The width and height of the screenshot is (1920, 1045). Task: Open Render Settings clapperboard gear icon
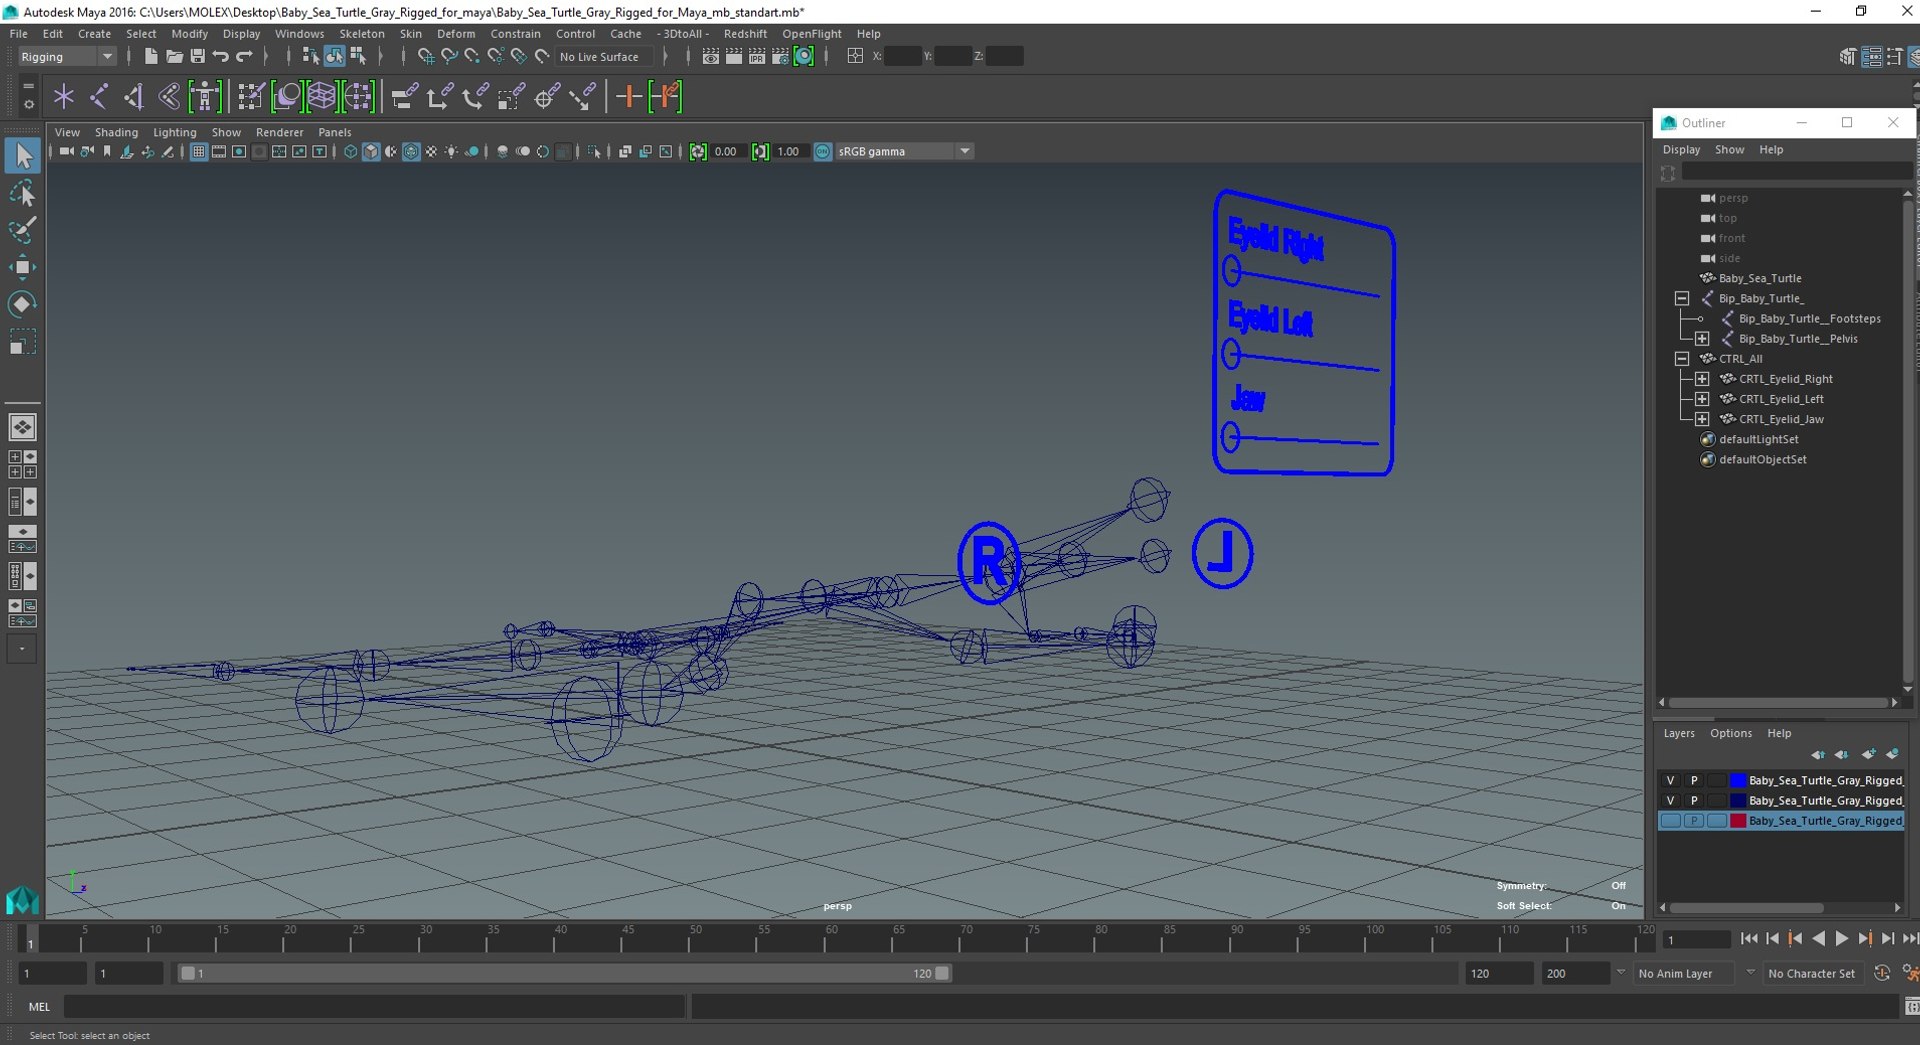(781, 57)
